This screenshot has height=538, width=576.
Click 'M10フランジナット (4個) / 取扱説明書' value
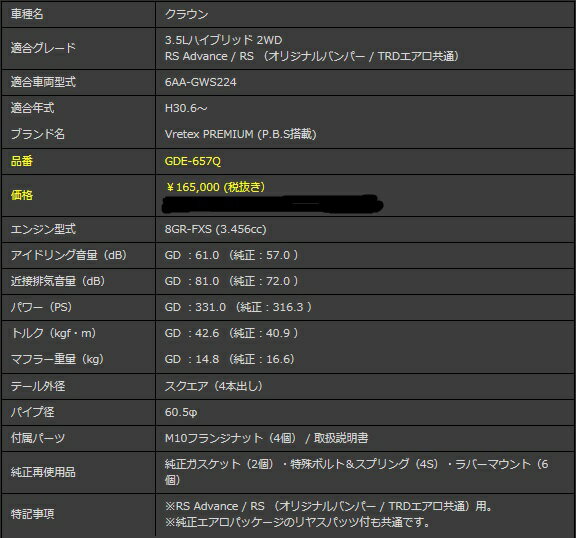click(266, 438)
